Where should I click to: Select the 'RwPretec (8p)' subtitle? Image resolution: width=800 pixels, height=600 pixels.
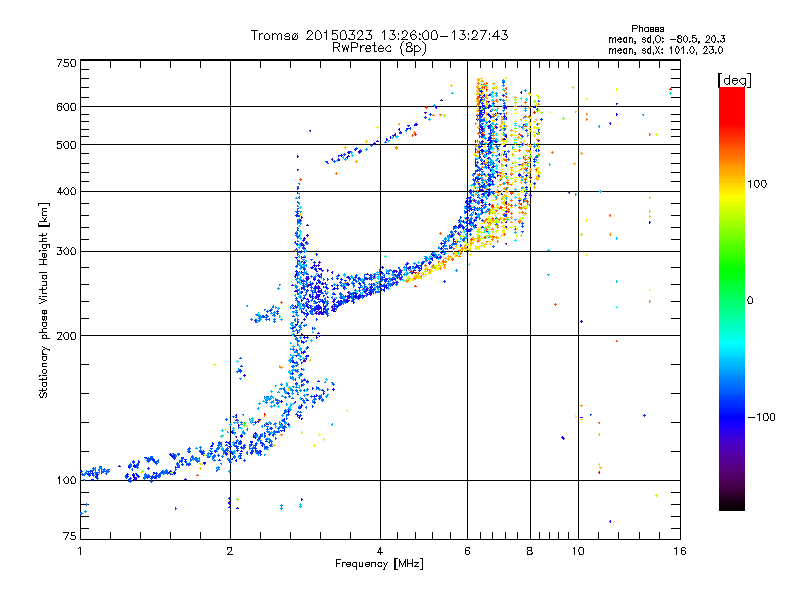379,48
